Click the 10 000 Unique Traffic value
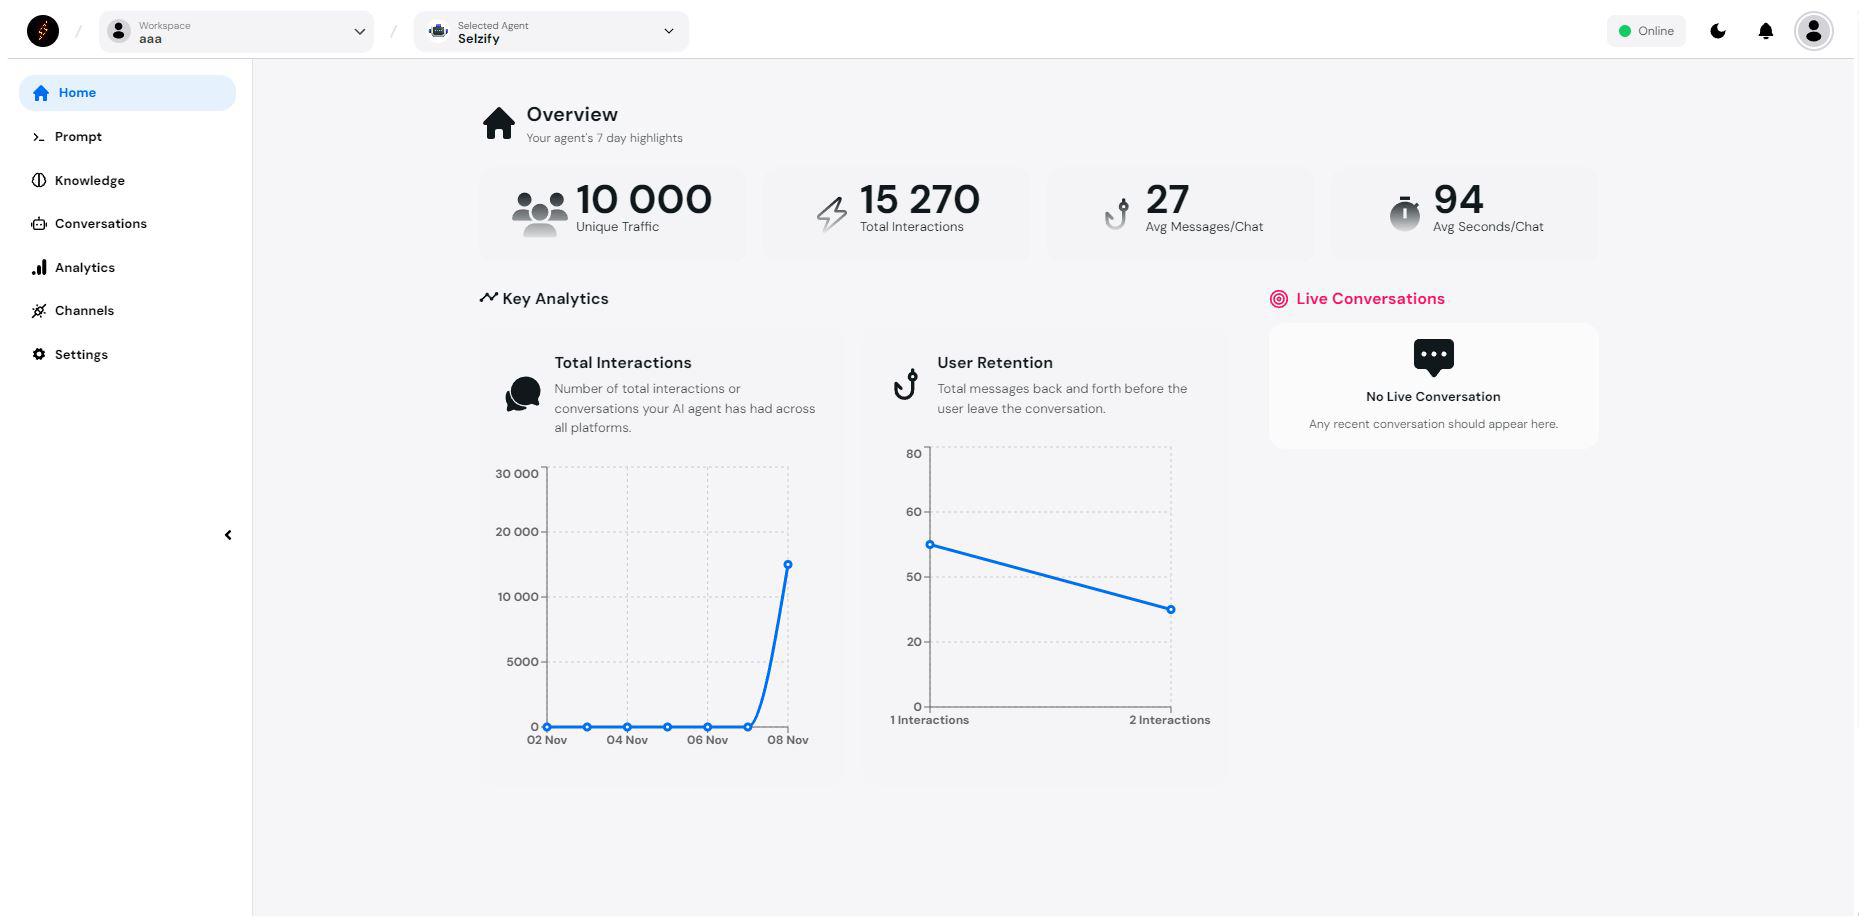This screenshot has width=1870, height=924. point(644,200)
